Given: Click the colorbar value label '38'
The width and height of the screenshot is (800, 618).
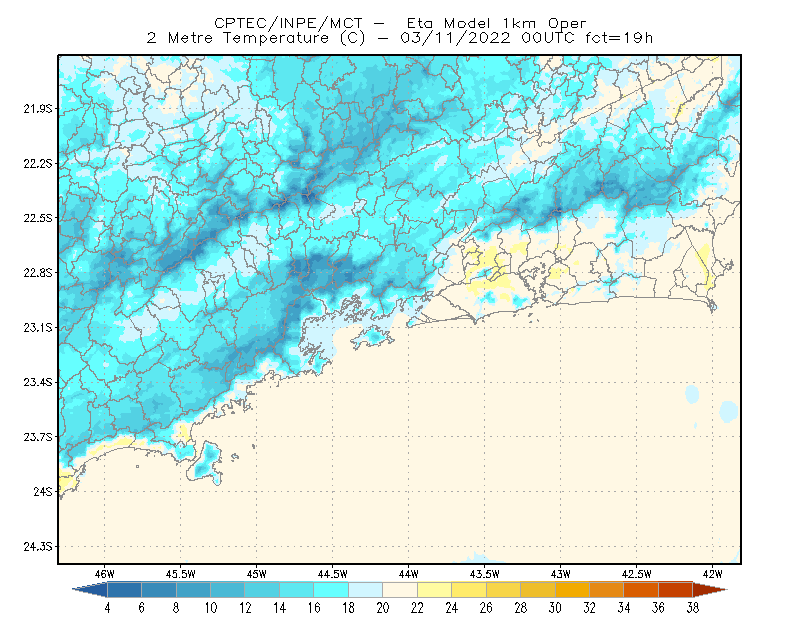Looking at the screenshot, I should click(693, 608).
